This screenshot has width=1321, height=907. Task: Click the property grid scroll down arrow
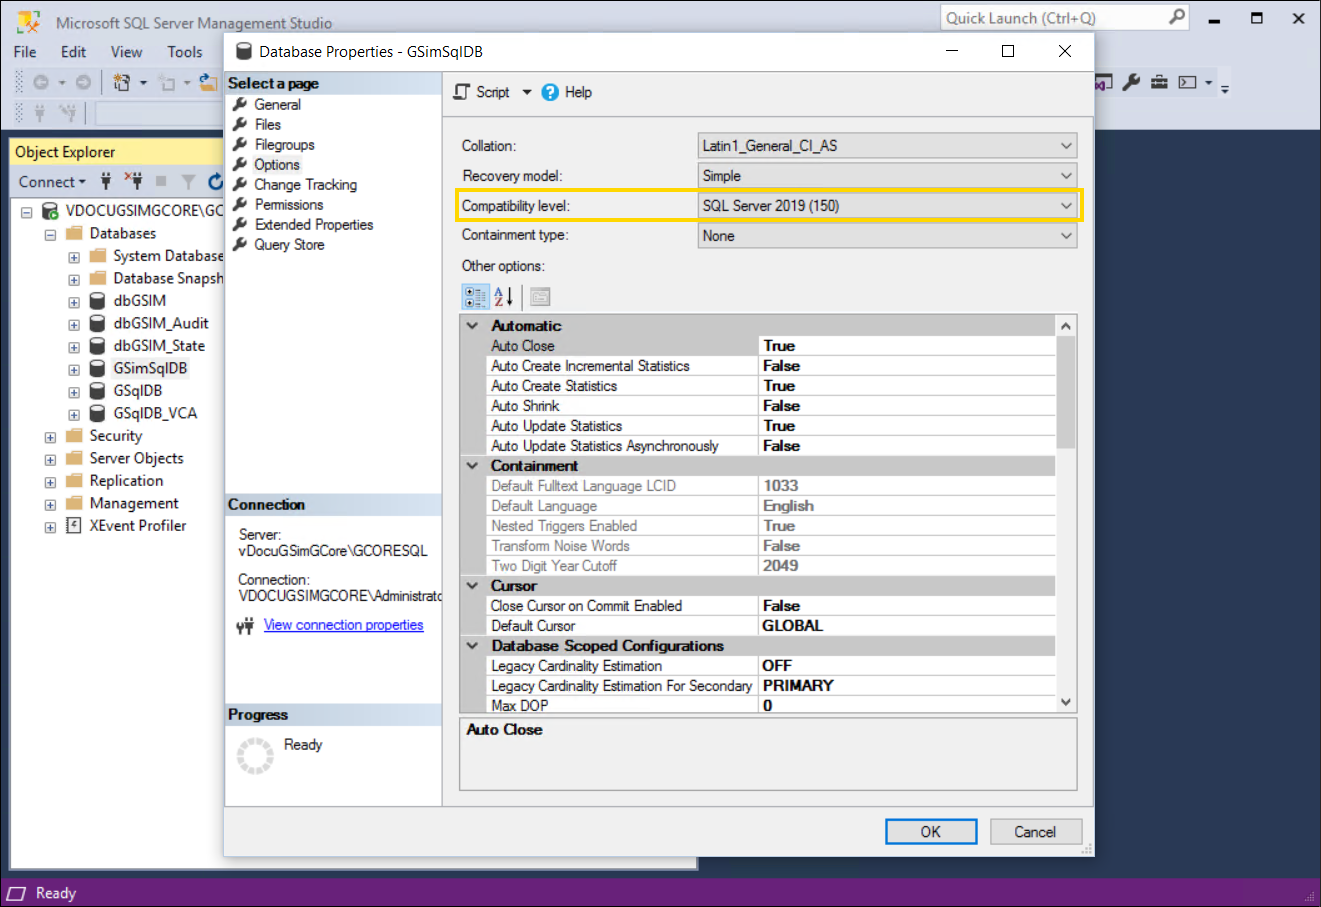click(1066, 703)
